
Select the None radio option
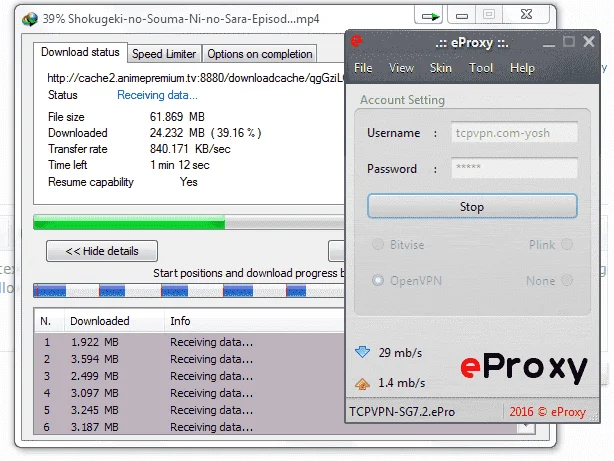pyautogui.click(x=567, y=280)
